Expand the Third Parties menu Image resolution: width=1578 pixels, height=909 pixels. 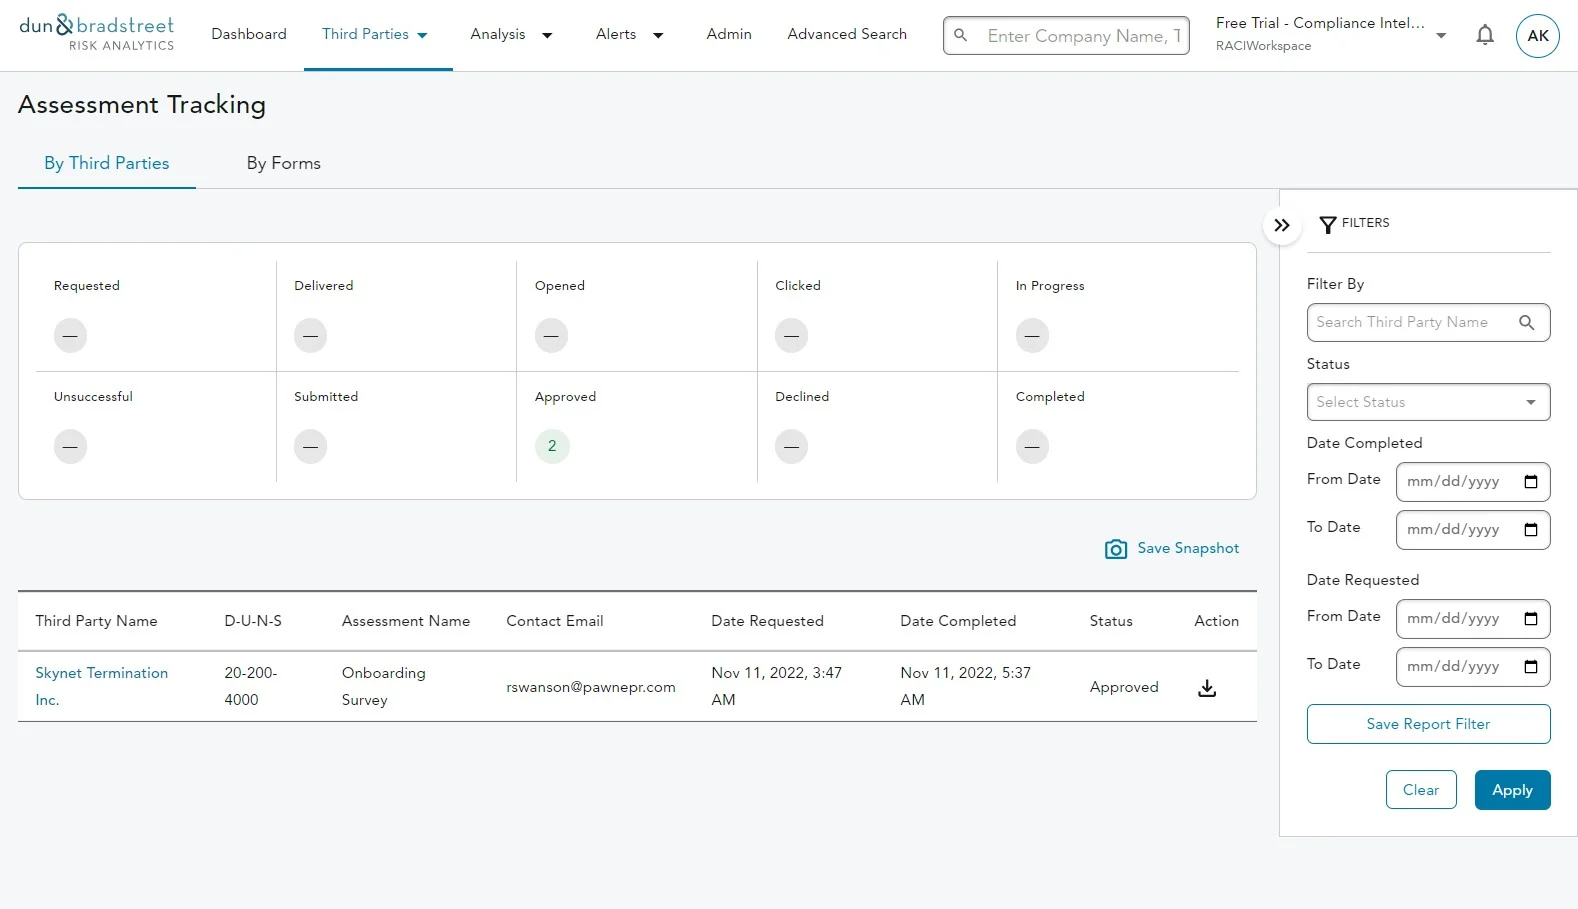(375, 34)
